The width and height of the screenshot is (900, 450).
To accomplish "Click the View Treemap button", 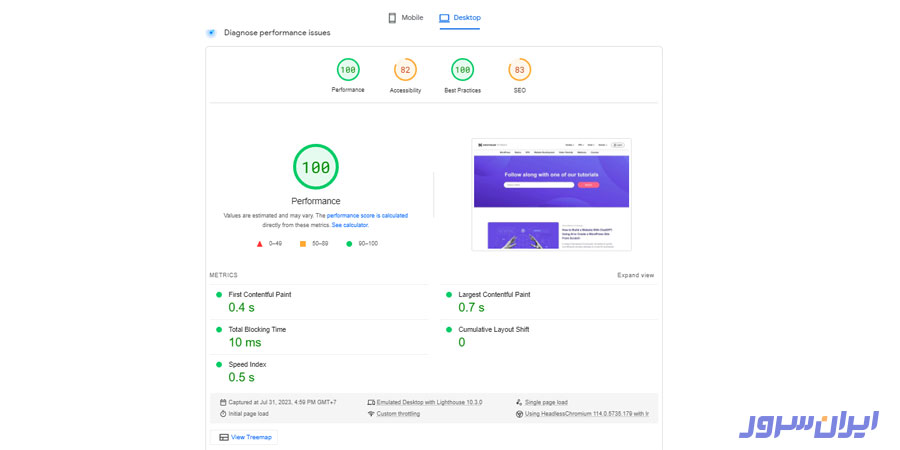I will (244, 437).
